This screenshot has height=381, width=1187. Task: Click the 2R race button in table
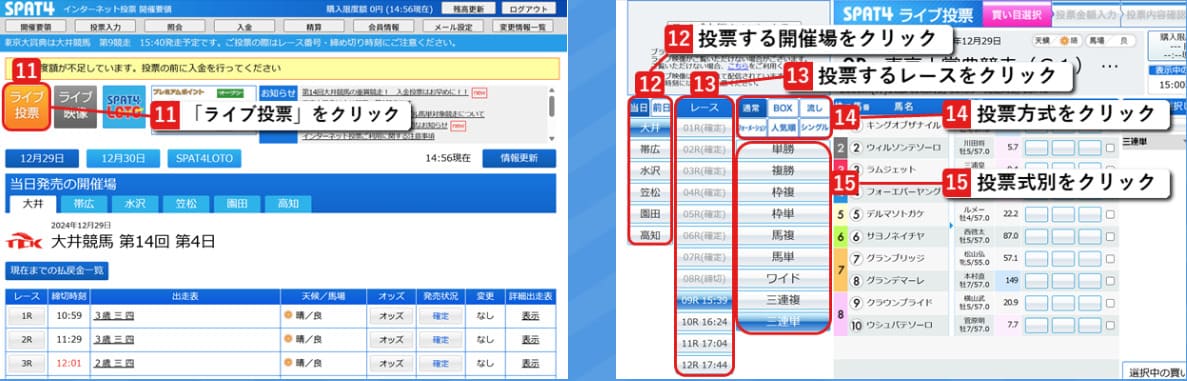click(x=26, y=339)
